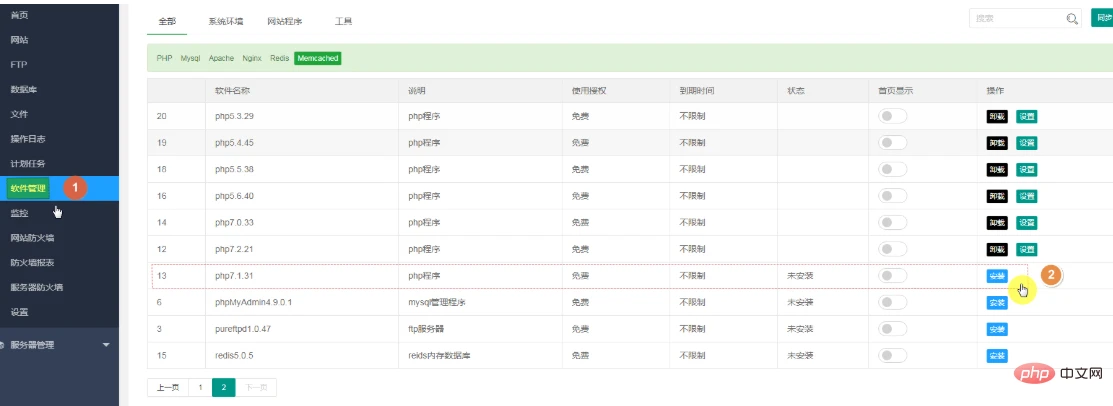Expand the 服务器管理 dropdown arrow
The width and height of the screenshot is (1113, 406).
(x=106, y=345)
